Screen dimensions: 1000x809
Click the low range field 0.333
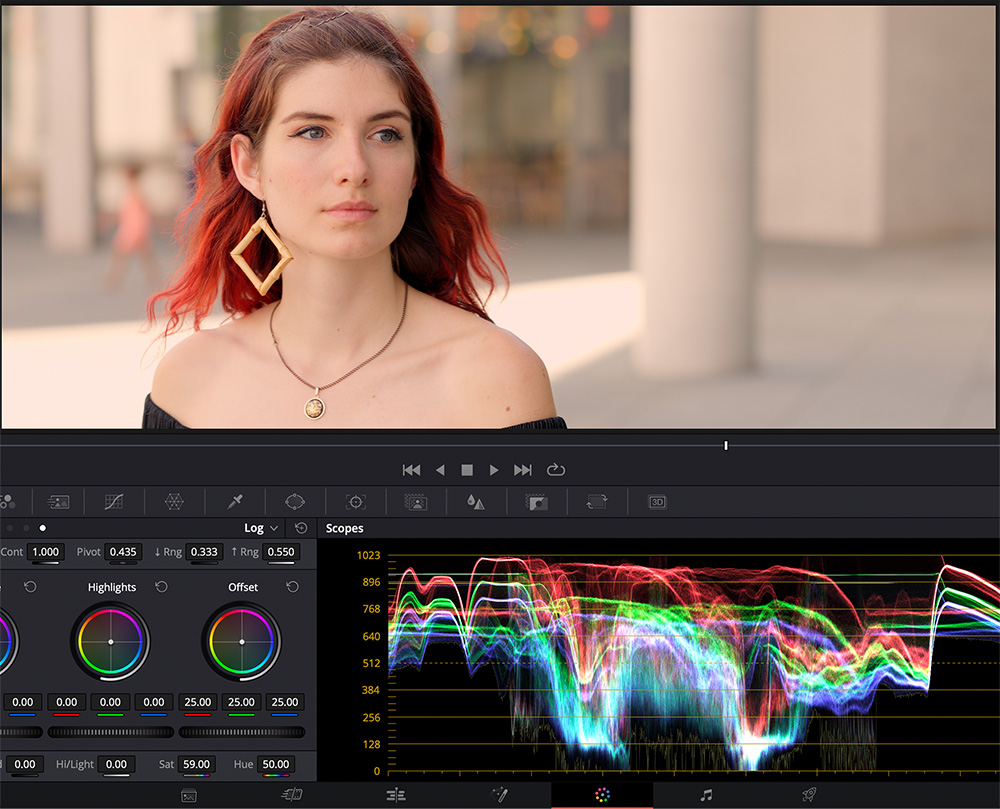click(x=204, y=552)
